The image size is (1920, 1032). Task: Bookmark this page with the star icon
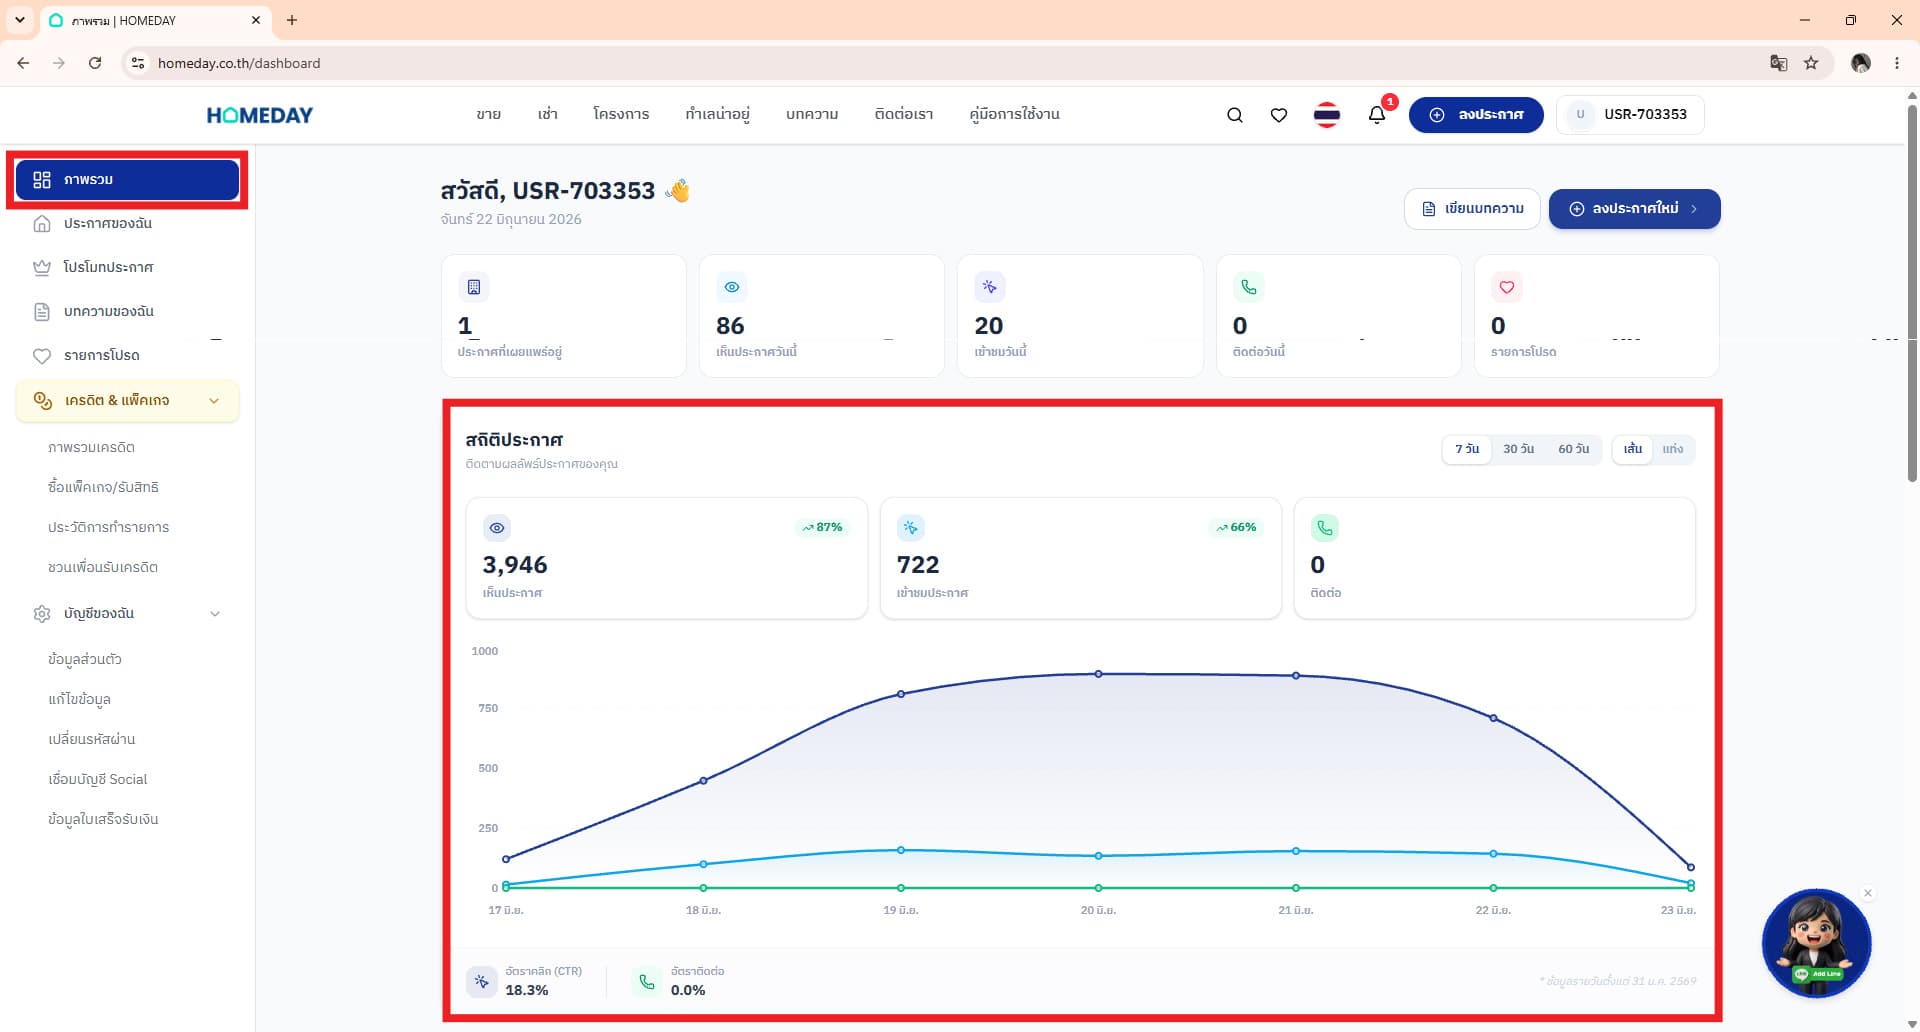(1811, 63)
